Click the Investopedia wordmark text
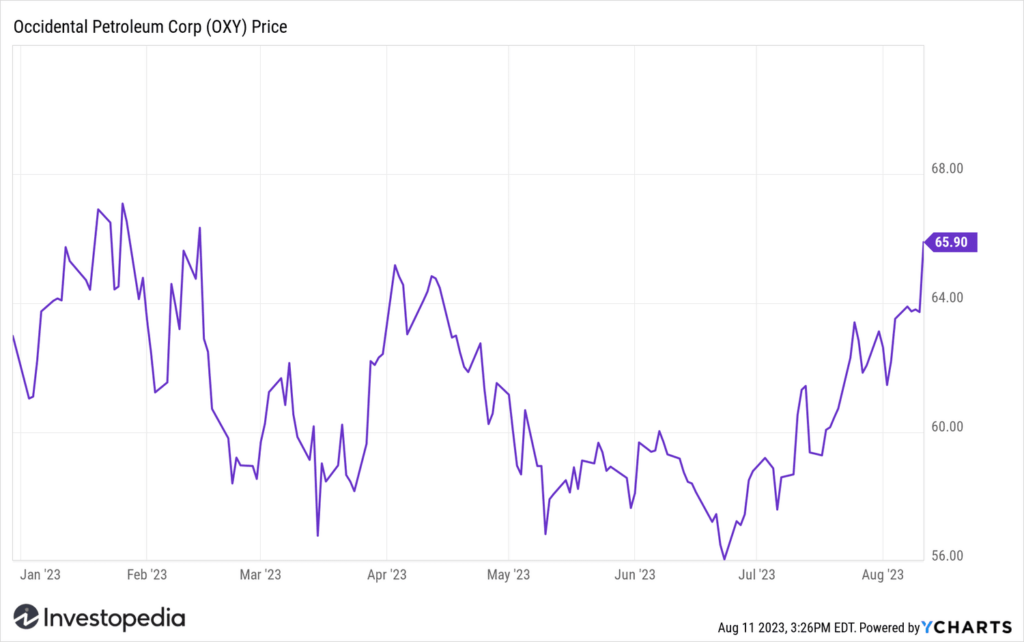The height and width of the screenshot is (642, 1024). (x=114, y=618)
